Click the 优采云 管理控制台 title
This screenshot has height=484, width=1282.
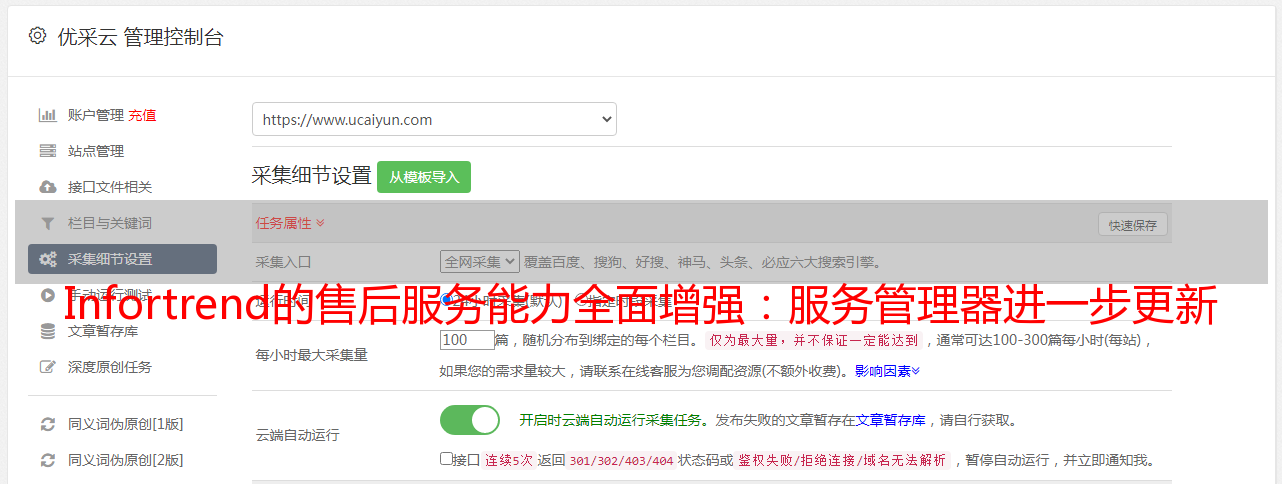[x=140, y=37]
